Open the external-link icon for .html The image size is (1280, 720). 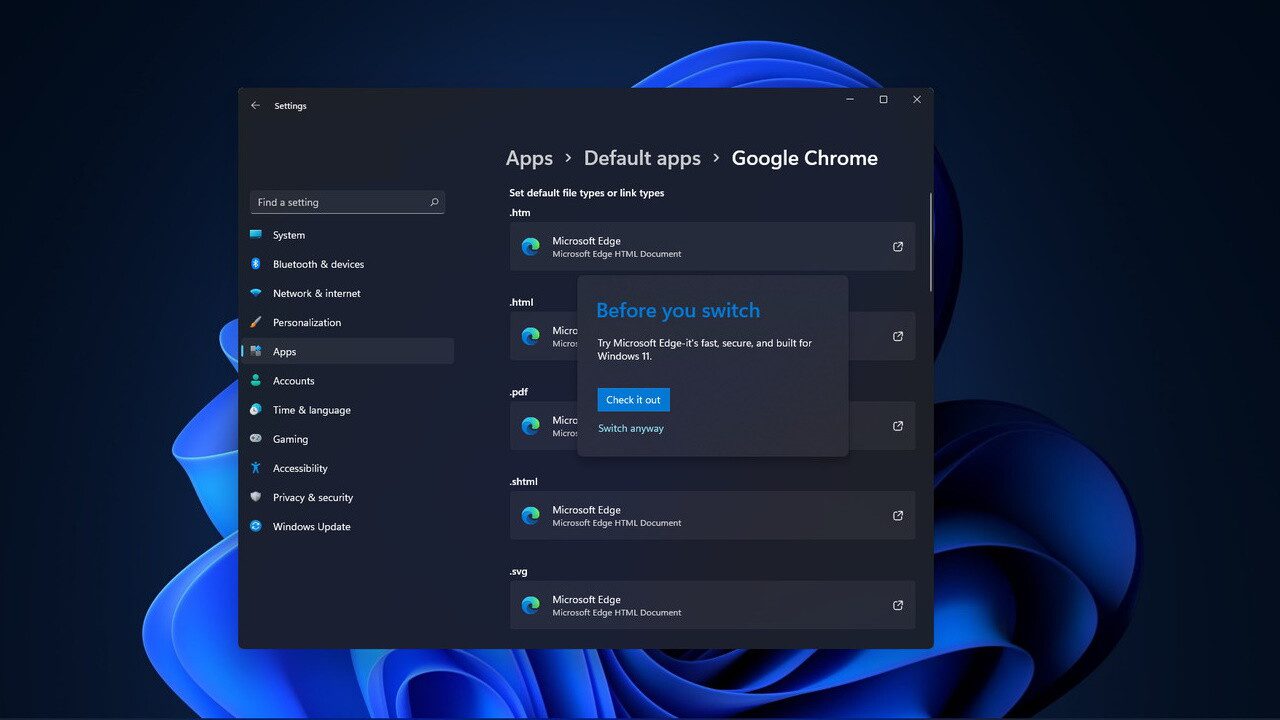tap(897, 336)
